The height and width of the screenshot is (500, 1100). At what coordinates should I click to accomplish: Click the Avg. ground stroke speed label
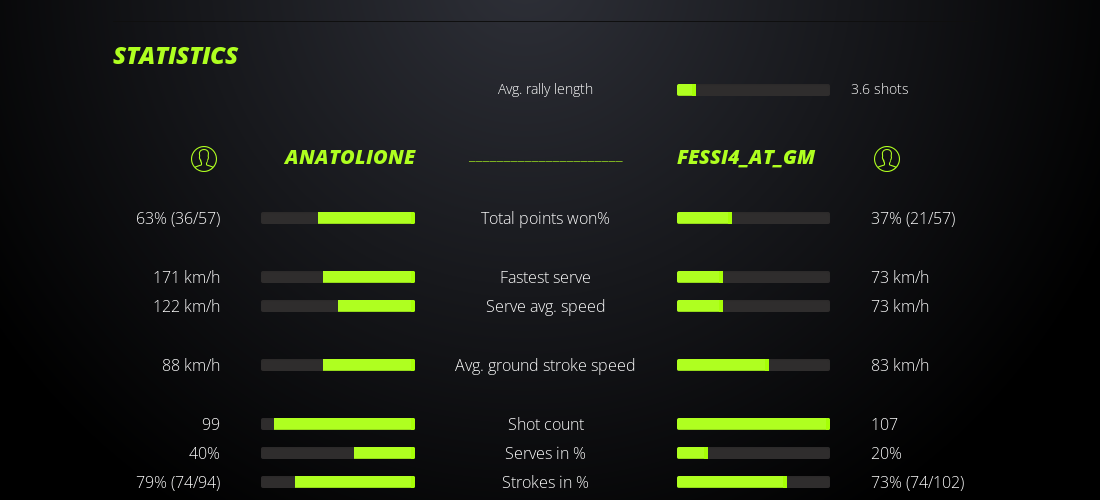[x=545, y=365]
